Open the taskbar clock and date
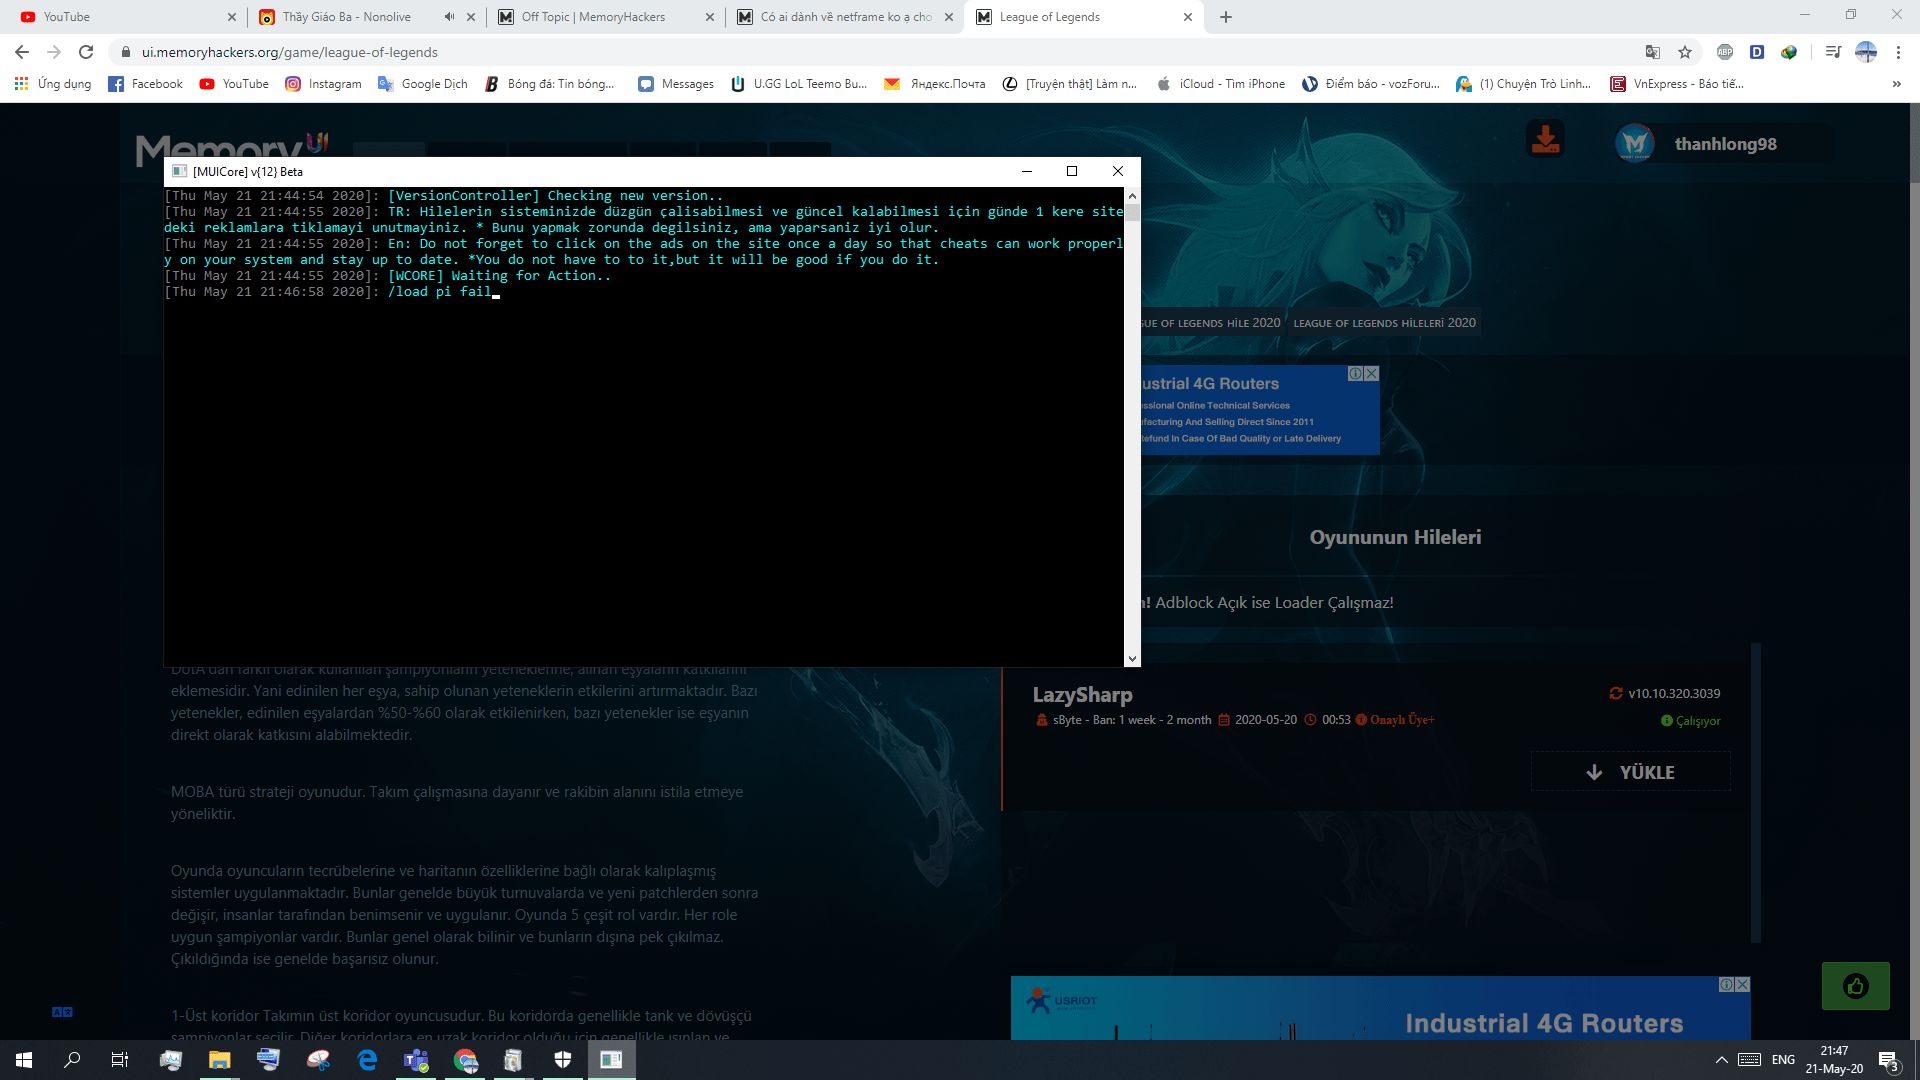1920x1080 pixels. (1834, 1060)
